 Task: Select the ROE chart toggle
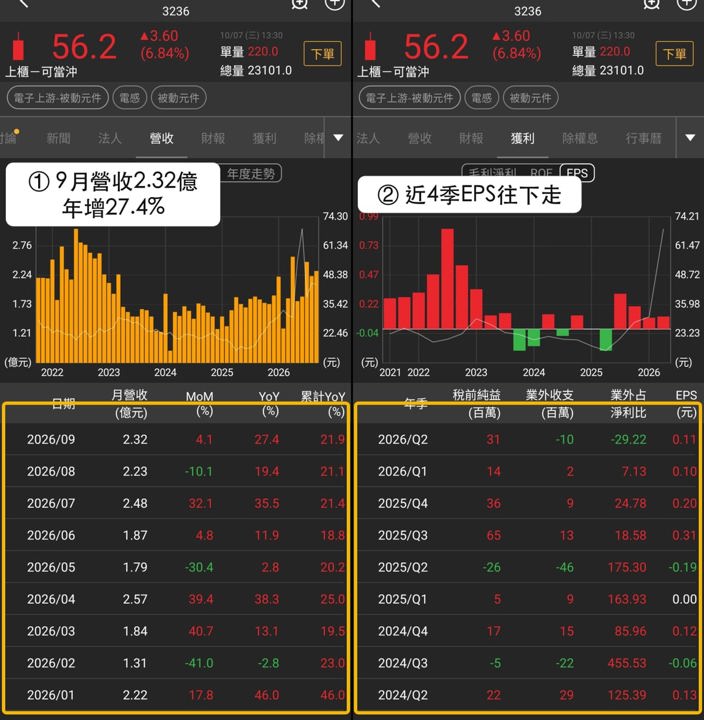[541, 173]
